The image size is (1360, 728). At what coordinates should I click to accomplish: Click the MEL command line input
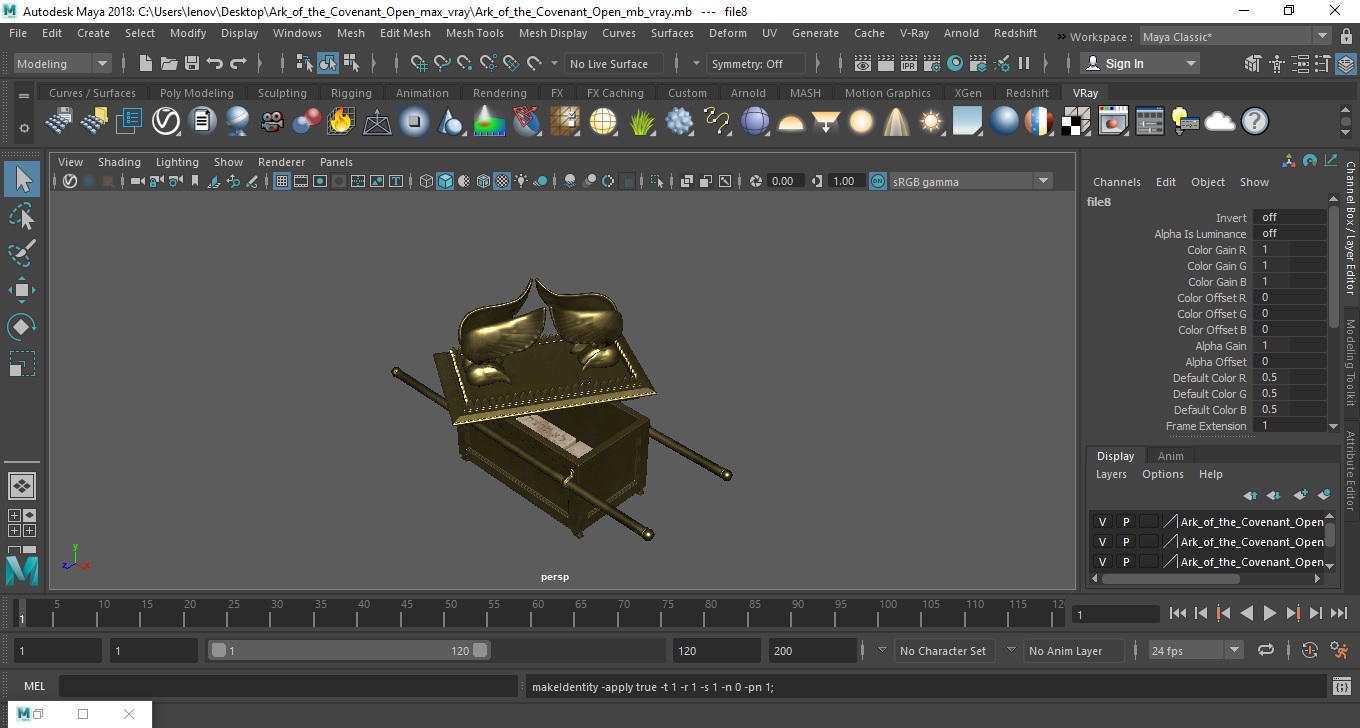pos(288,686)
